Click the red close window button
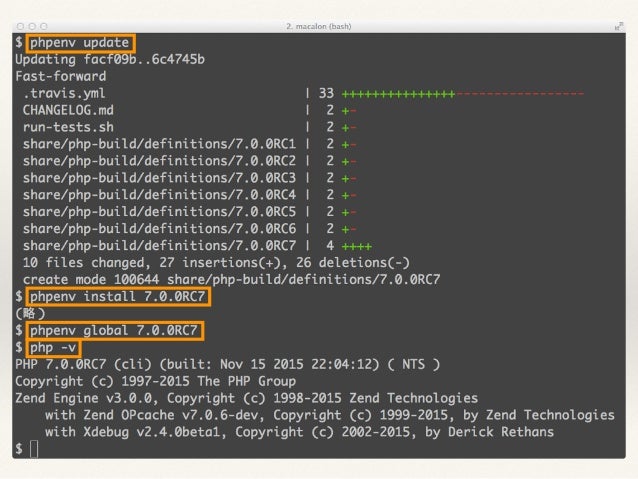This screenshot has width=638, height=479. [x=20, y=26]
